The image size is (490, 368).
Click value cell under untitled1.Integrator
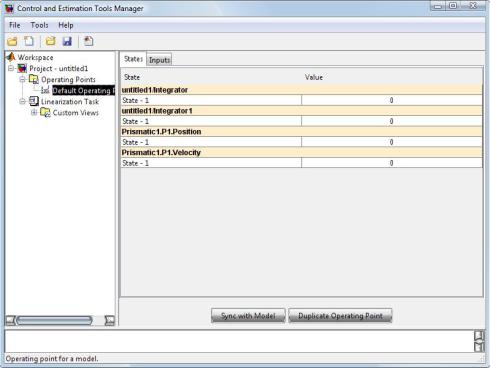click(392, 100)
